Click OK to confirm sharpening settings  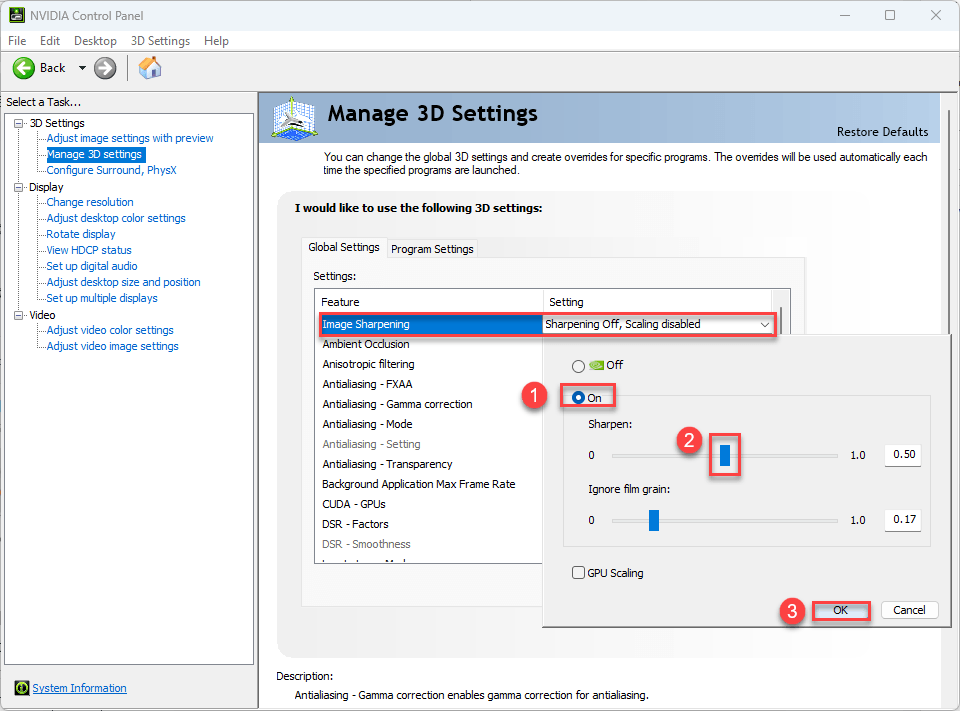click(840, 610)
